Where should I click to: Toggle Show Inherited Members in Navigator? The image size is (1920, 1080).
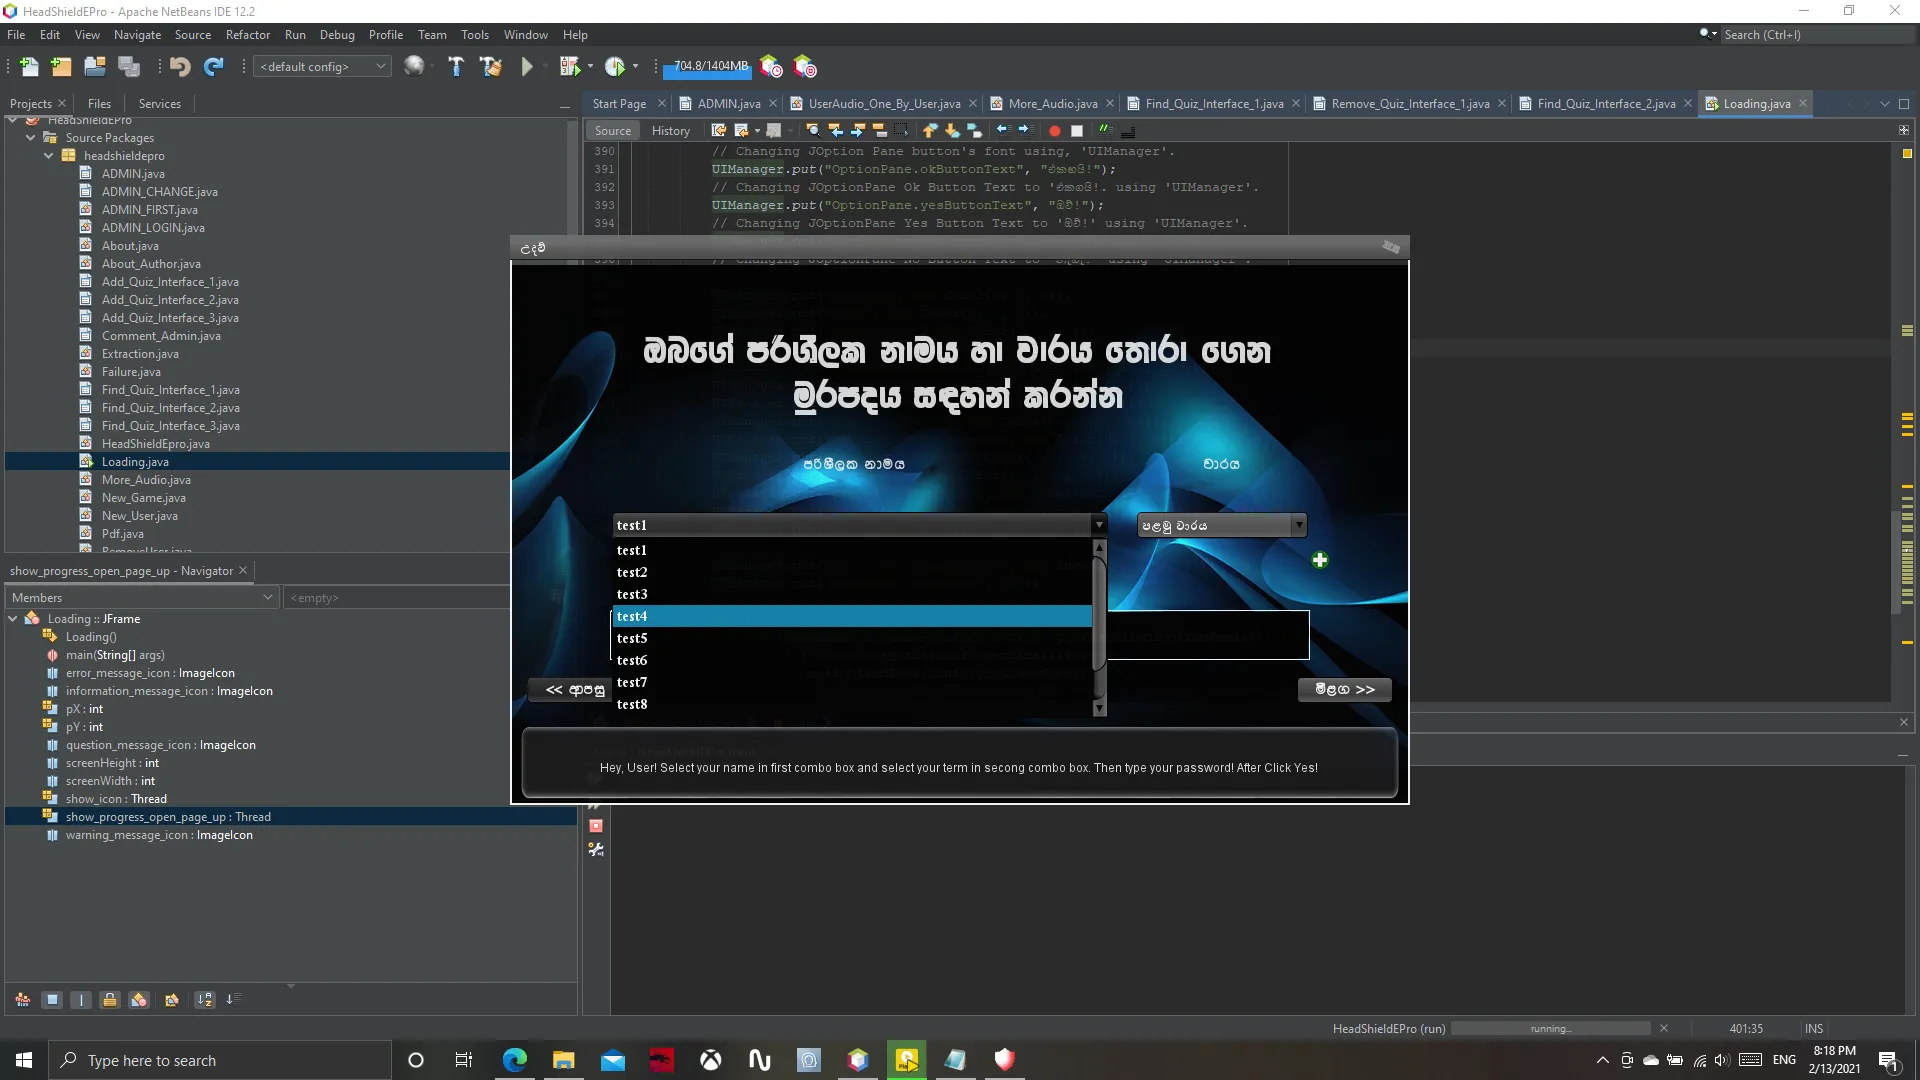click(23, 999)
